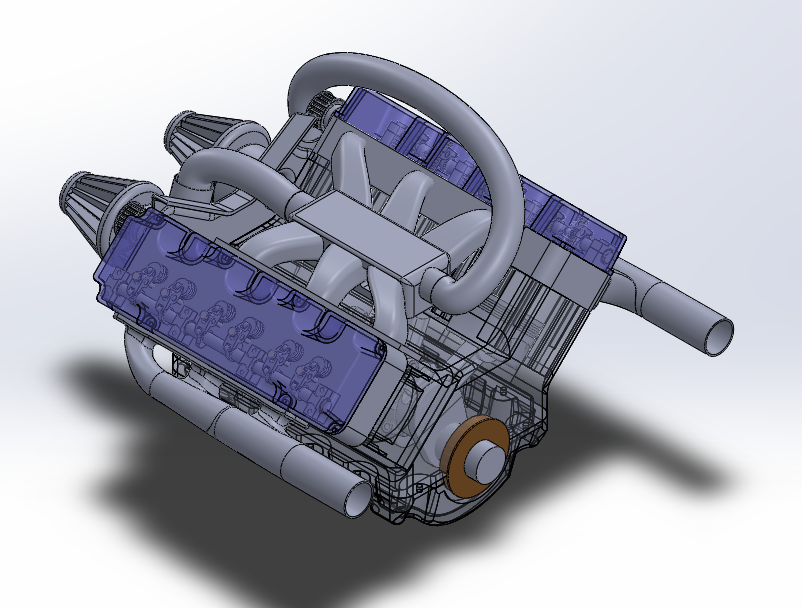The width and height of the screenshot is (802, 608).
Task: Select the smaller S-shaped pipe feeding the plenum
Action: [x=236, y=171]
